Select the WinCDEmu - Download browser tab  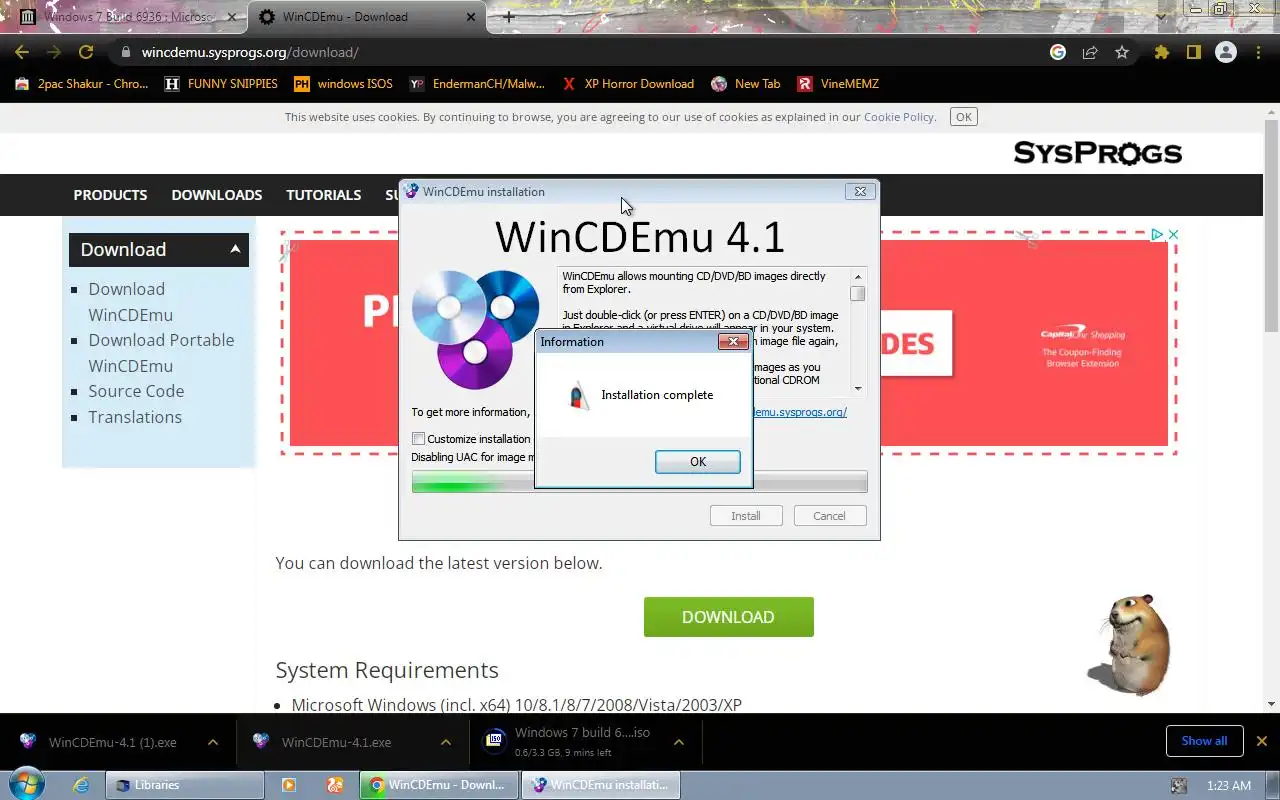365,17
